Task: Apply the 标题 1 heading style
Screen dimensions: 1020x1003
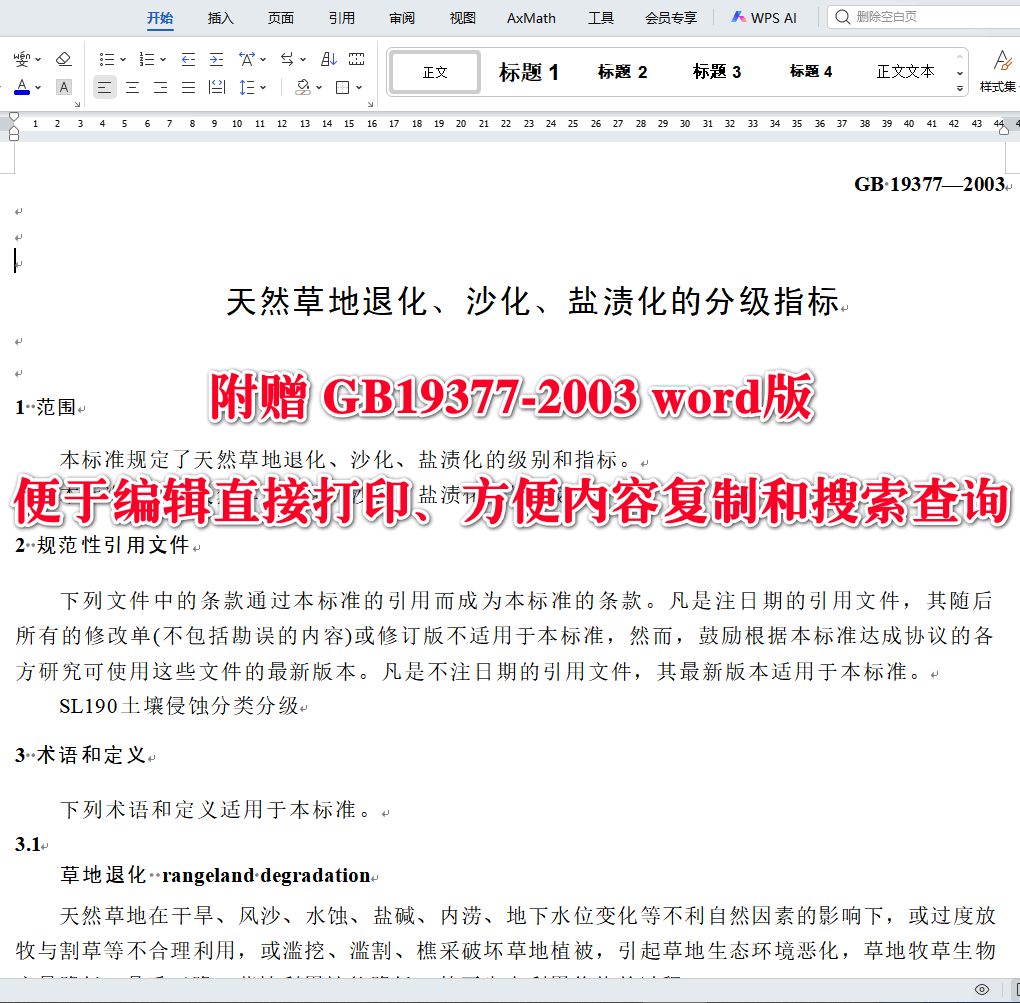Action: [x=530, y=71]
